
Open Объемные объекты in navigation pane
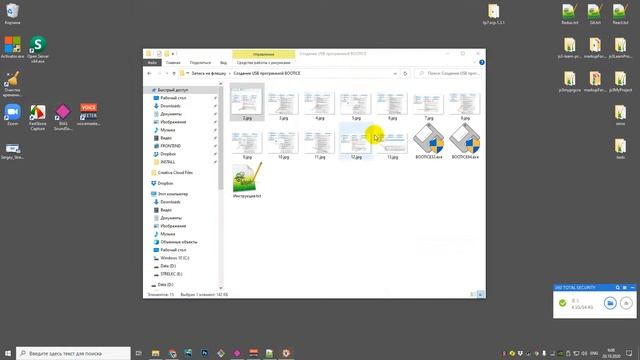178,242
